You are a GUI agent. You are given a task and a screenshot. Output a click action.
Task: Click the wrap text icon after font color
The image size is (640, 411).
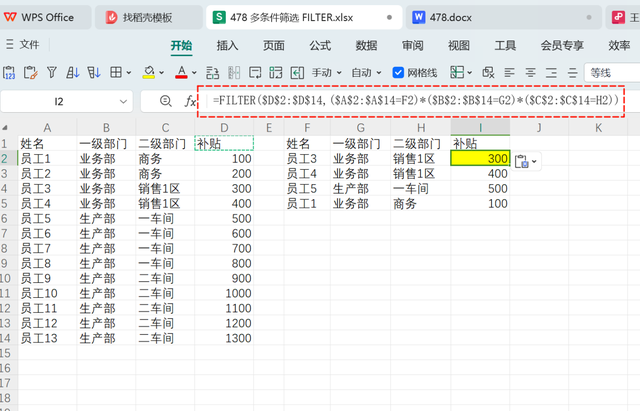pyautogui.click(x=212, y=73)
